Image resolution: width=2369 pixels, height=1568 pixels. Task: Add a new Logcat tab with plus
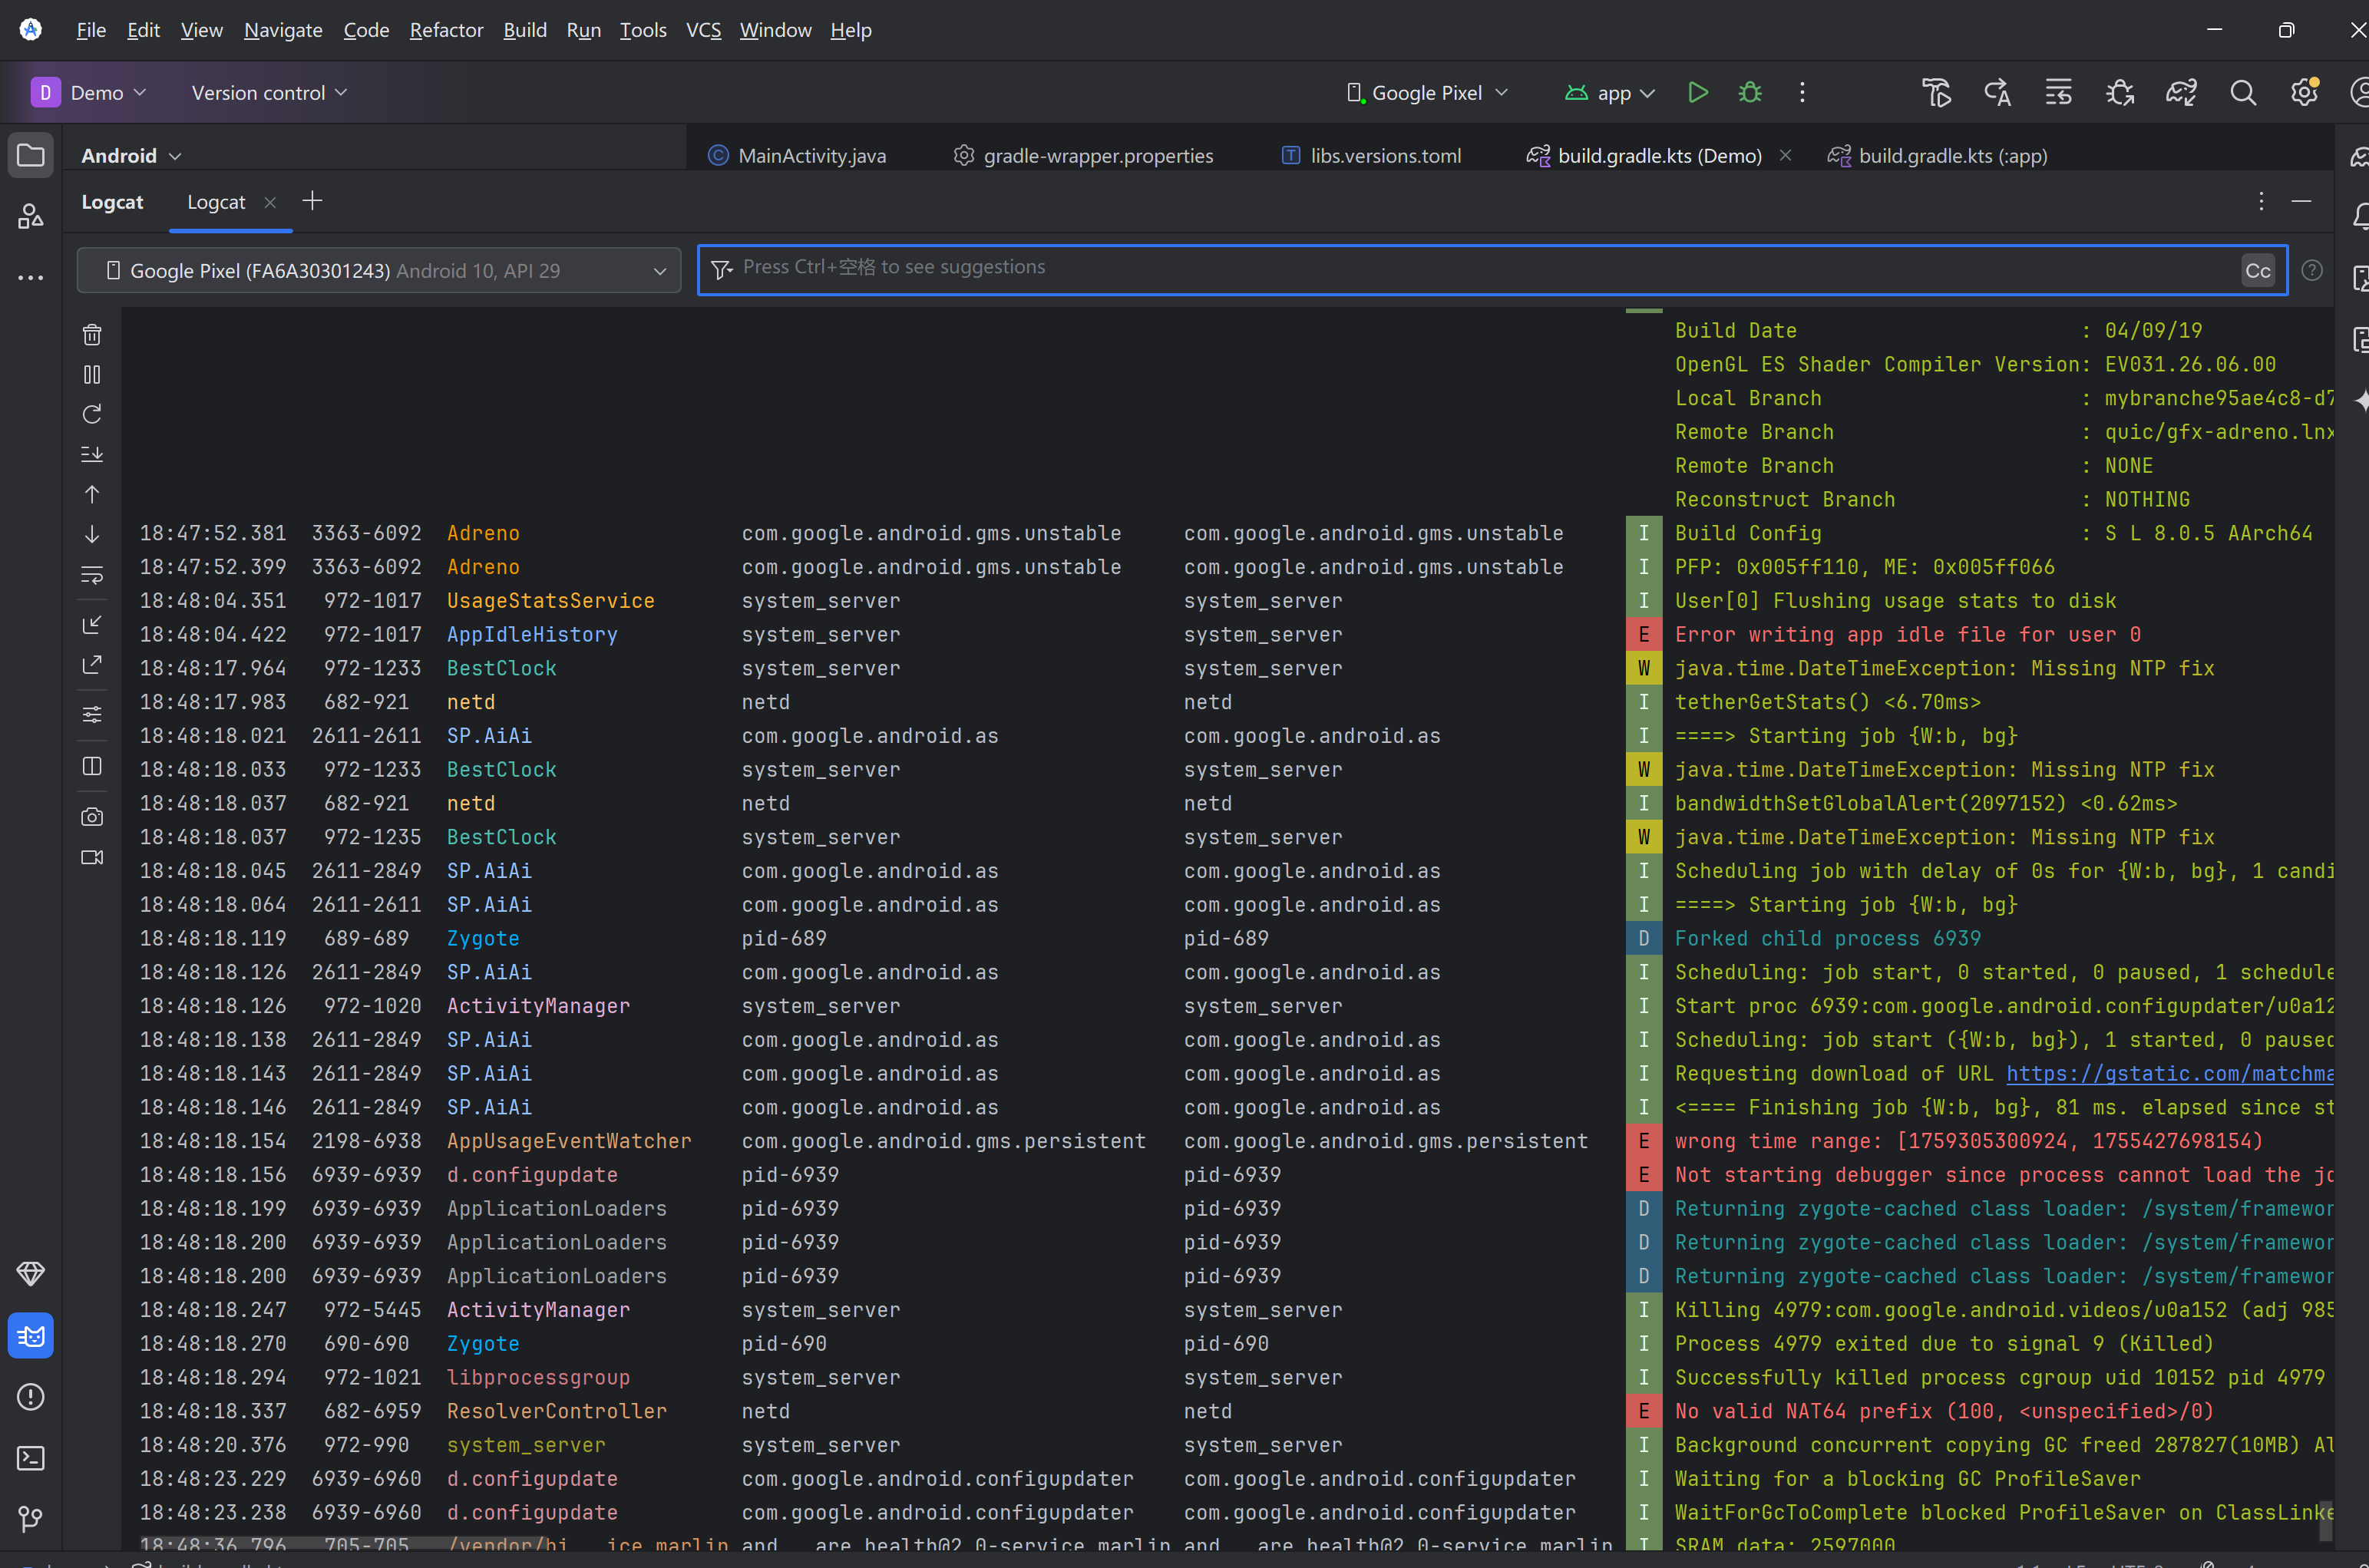312,201
